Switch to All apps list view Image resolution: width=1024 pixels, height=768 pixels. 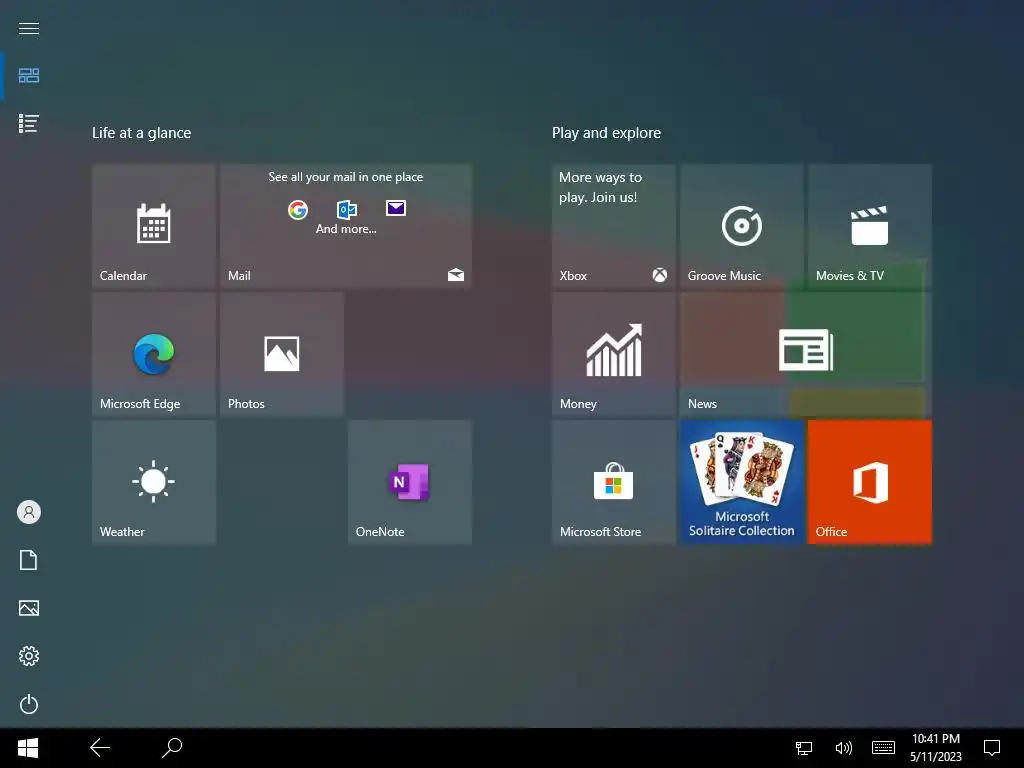pyautogui.click(x=29, y=123)
